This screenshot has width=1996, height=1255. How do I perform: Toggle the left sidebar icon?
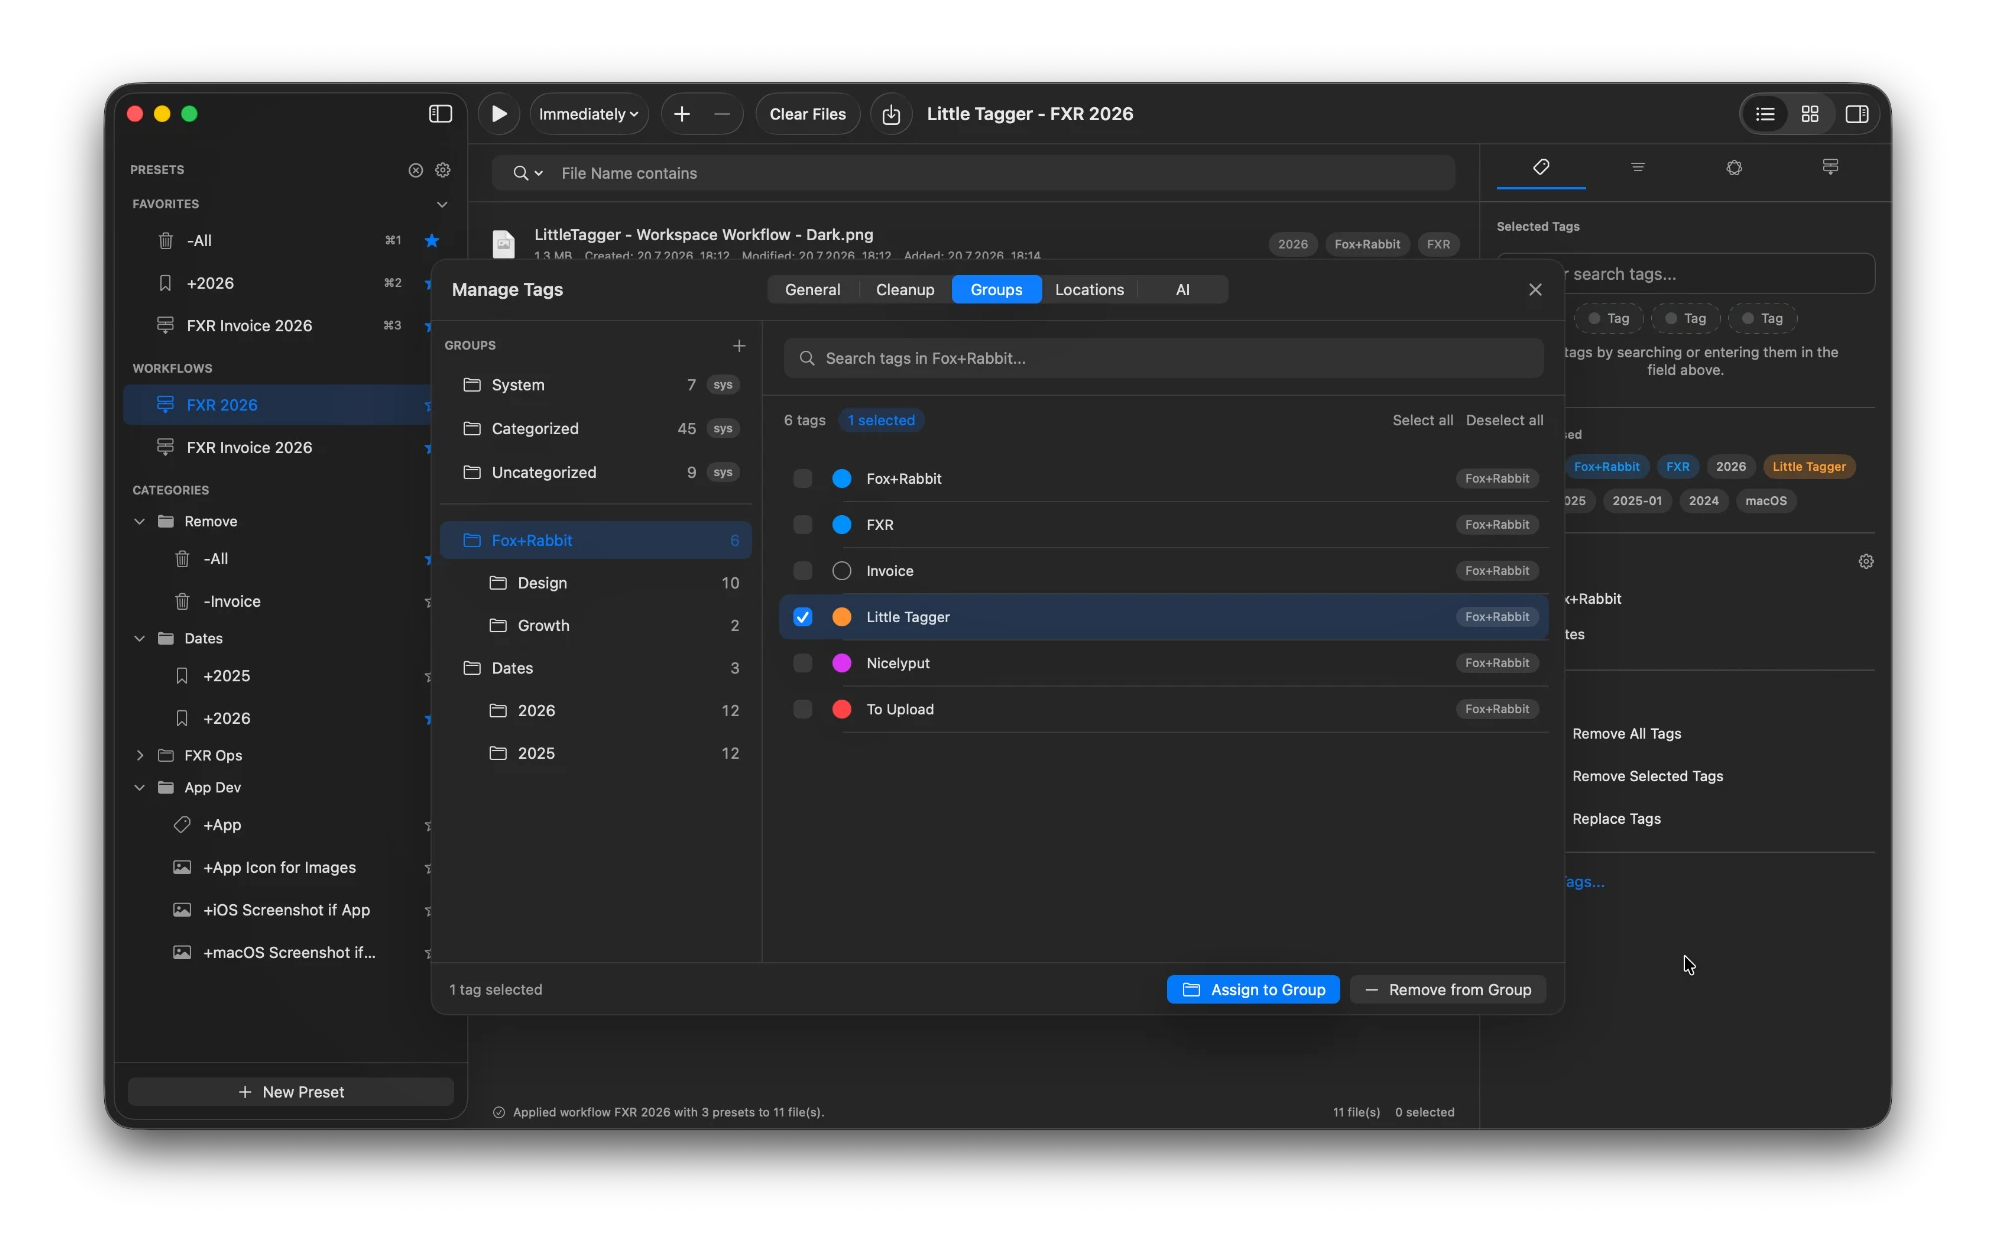click(440, 114)
